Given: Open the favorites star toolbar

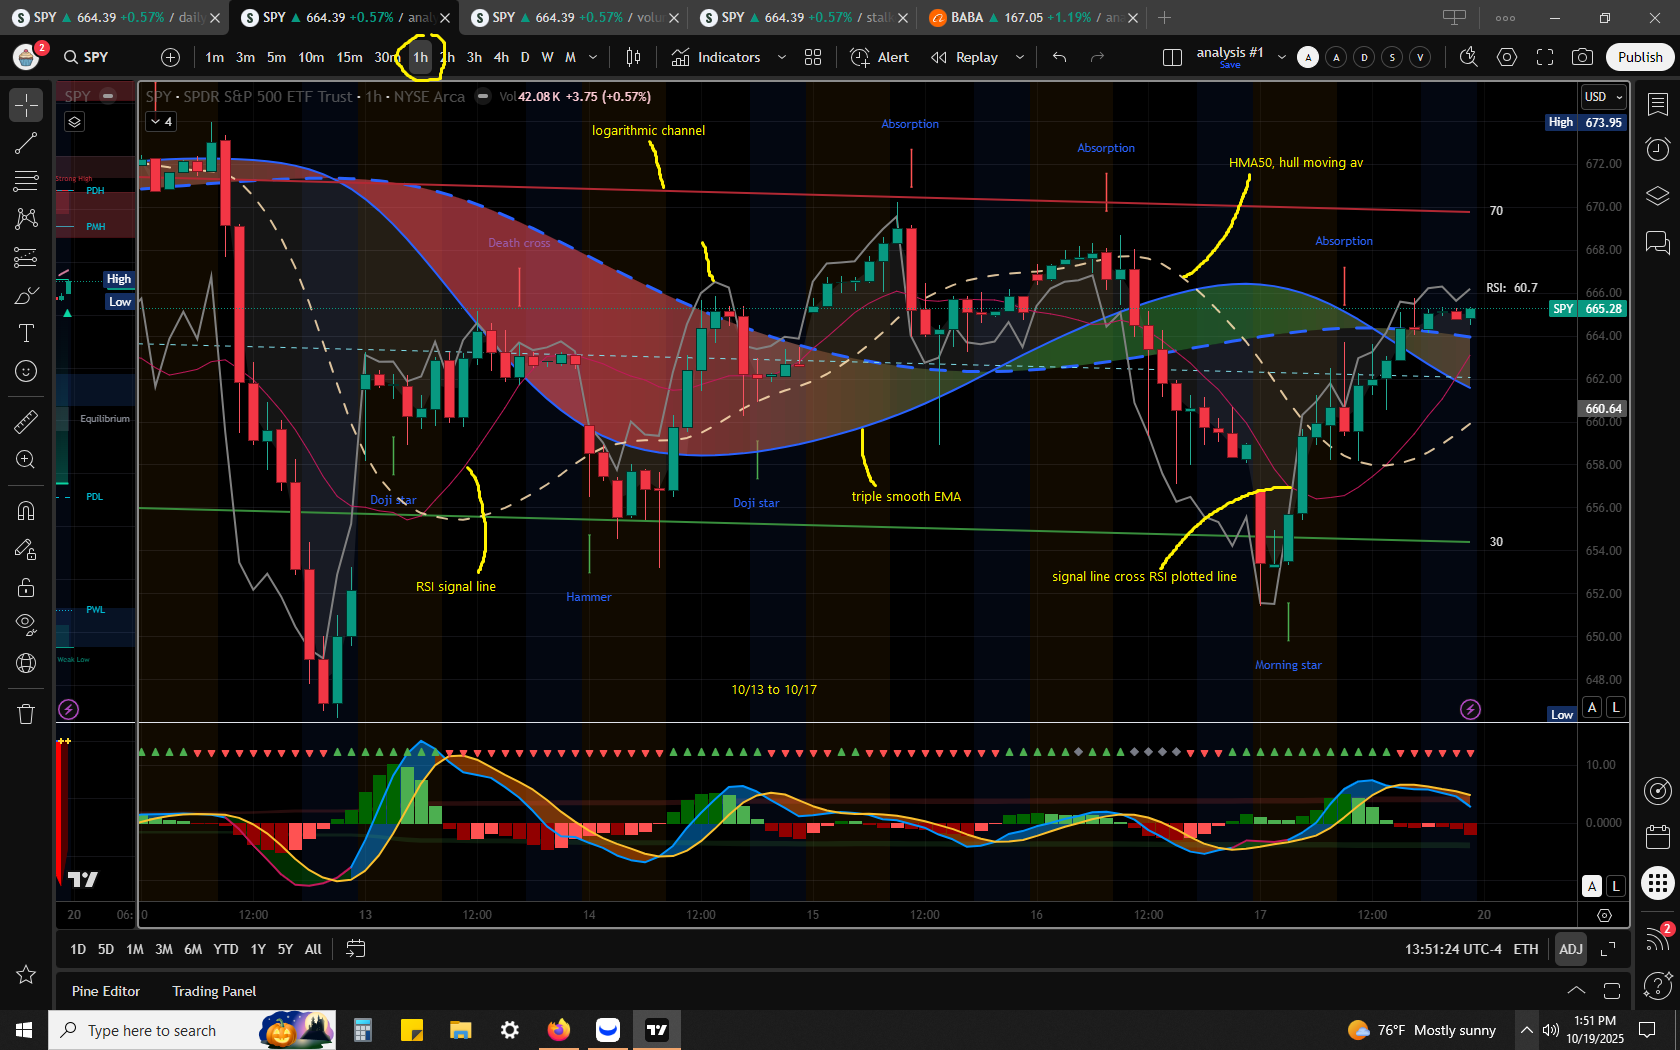Looking at the screenshot, I should tap(26, 974).
